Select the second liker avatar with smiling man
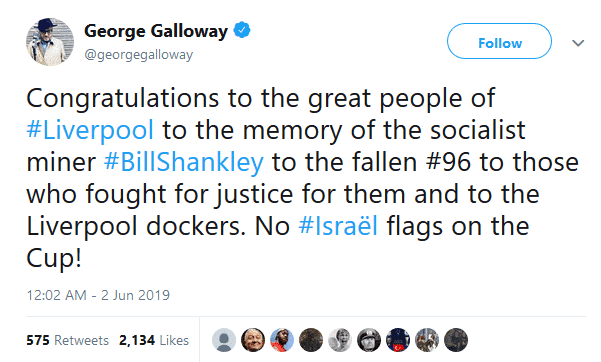This screenshot has width=601, height=362. [x=253, y=340]
